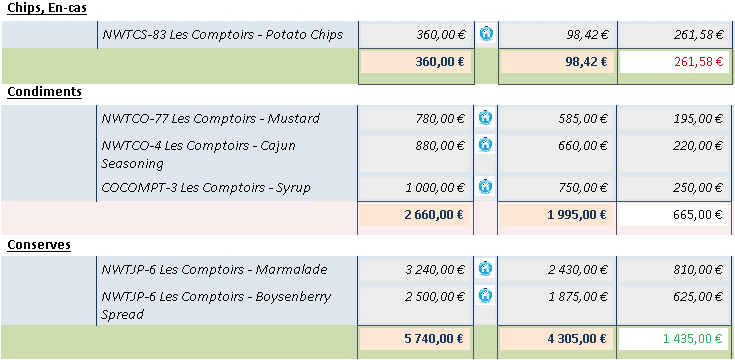Click the blue icon beside Cajun Seasoning
The height and width of the screenshot is (360, 735).
pos(486,145)
